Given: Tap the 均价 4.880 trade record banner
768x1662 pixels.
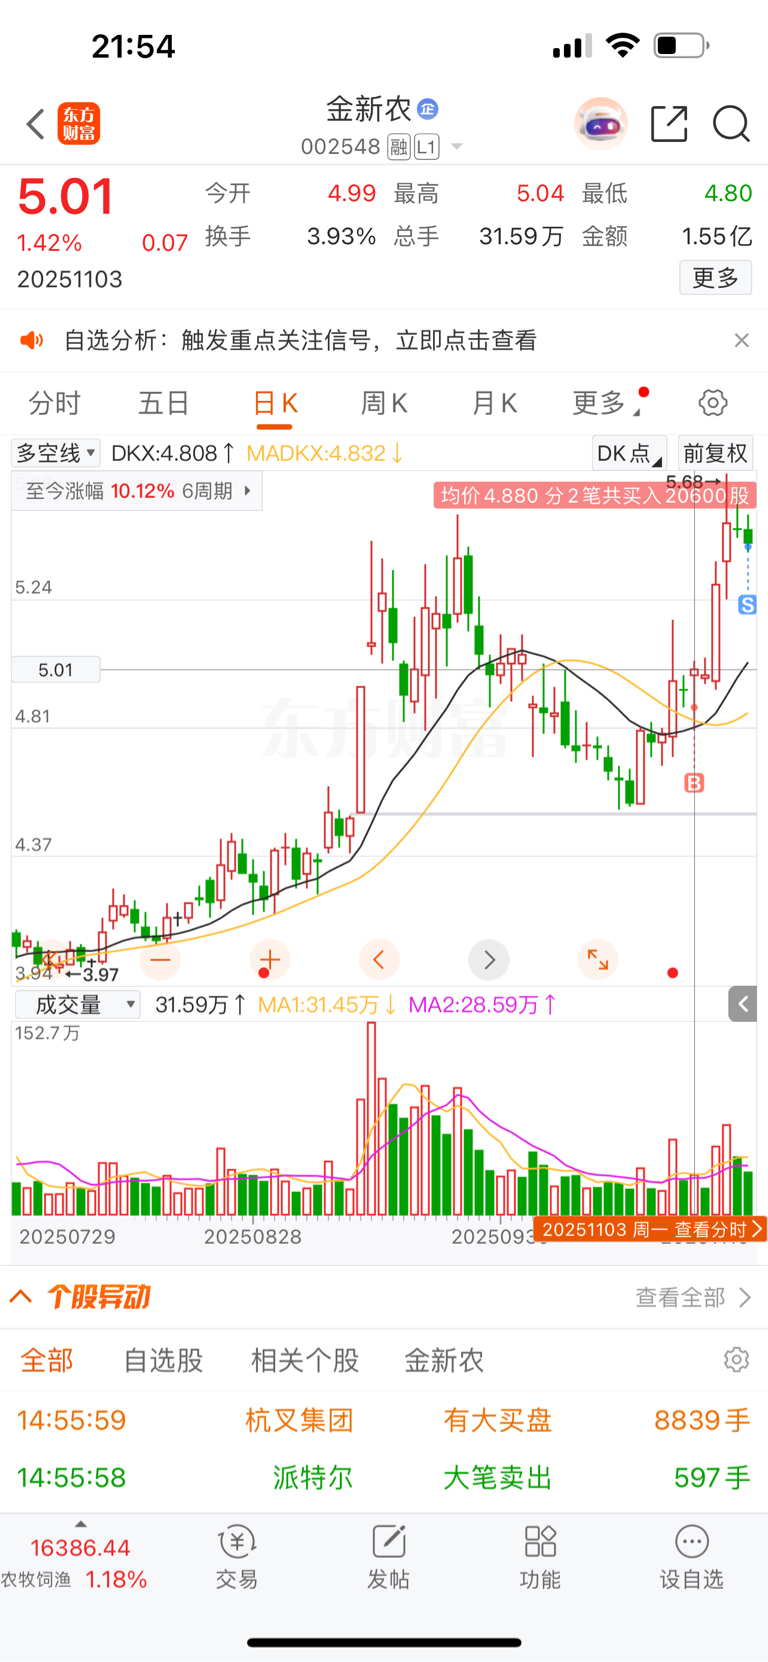Looking at the screenshot, I should 594,495.
